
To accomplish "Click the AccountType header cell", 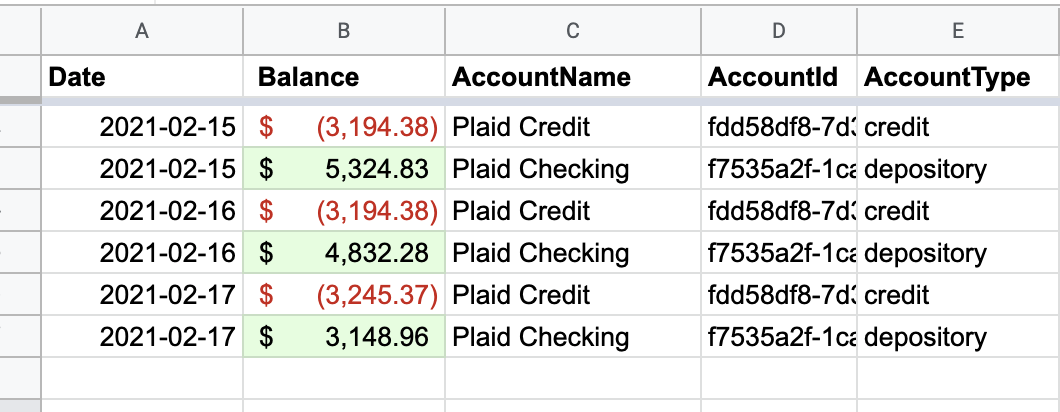I will click(x=958, y=76).
